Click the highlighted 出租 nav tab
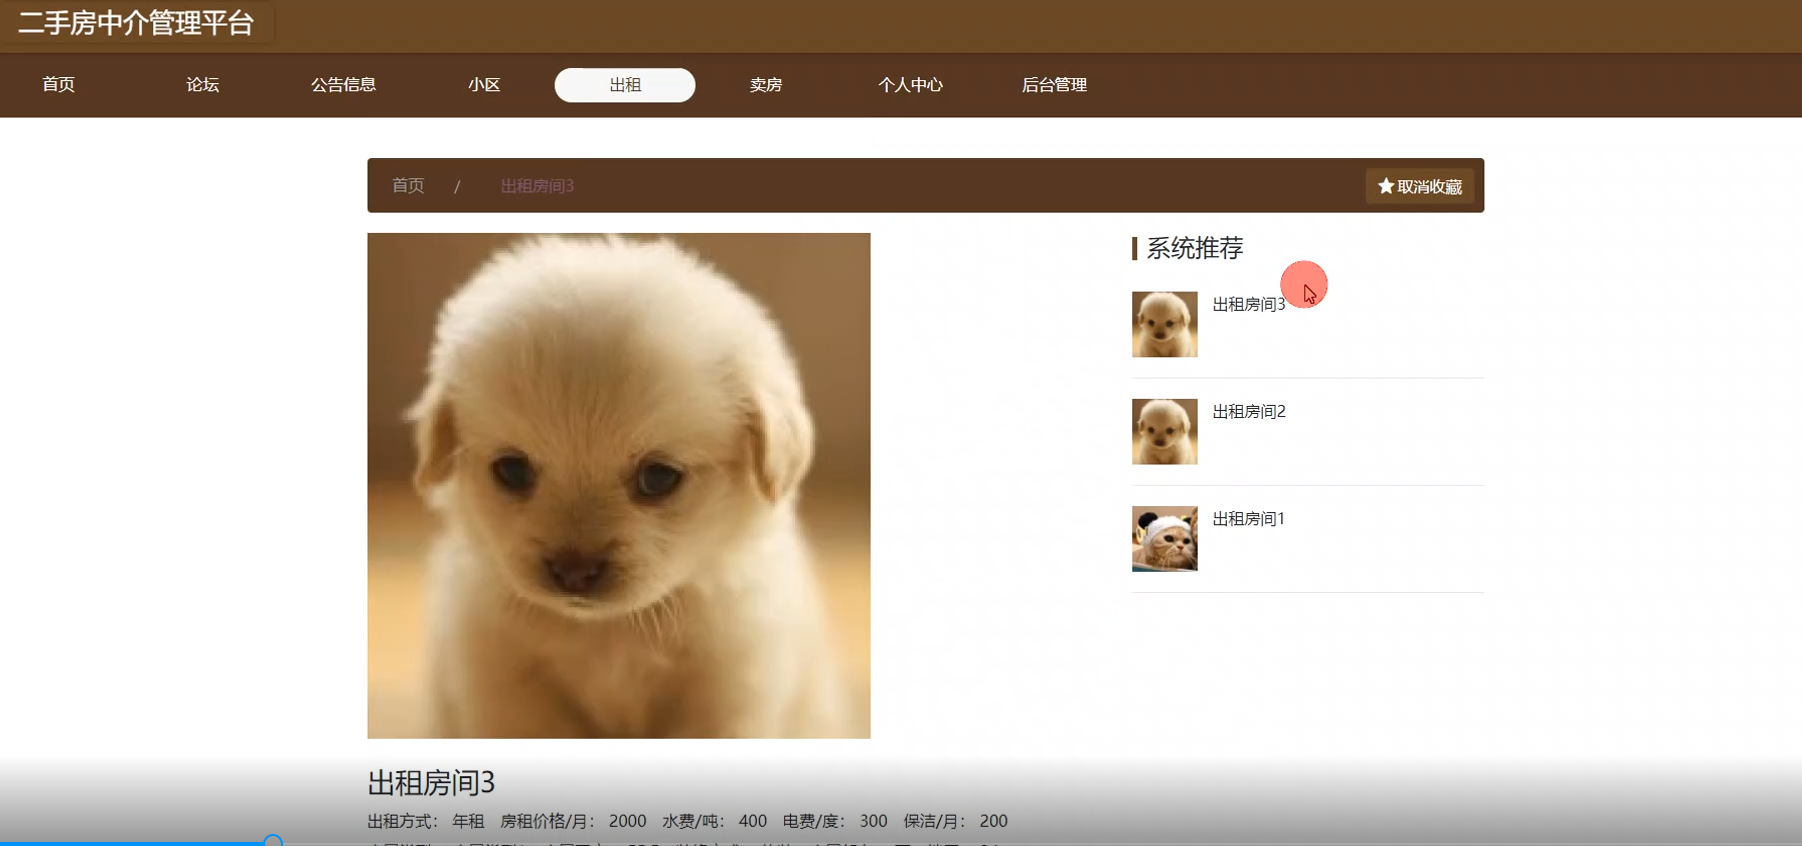This screenshot has height=846, width=1802. [625, 85]
